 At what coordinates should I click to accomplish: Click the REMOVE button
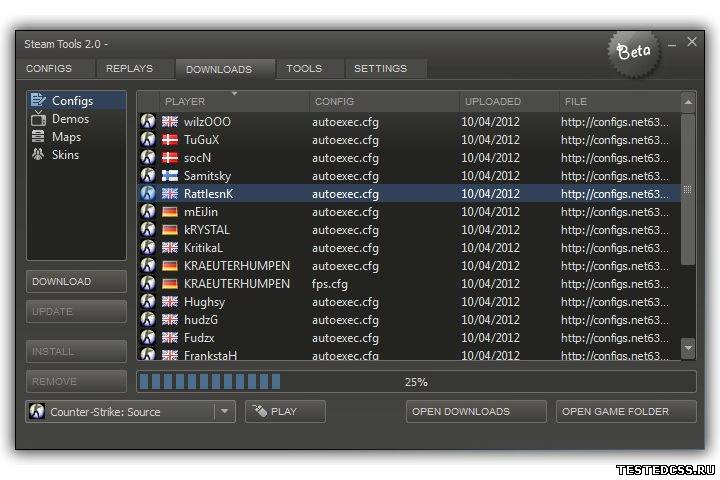pos(76,381)
